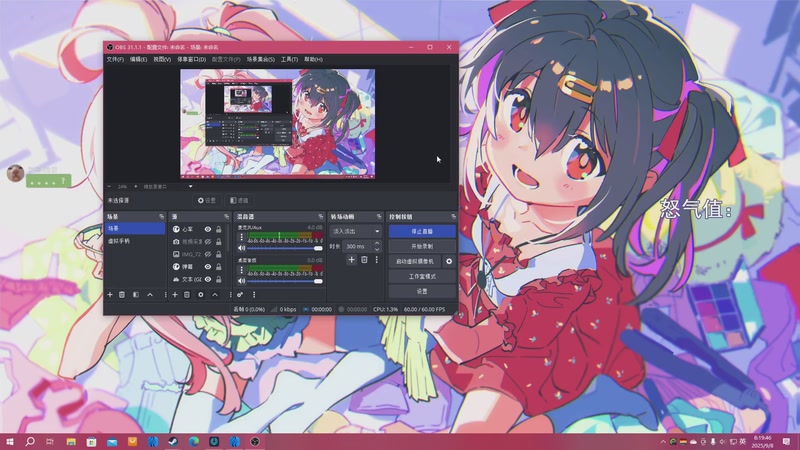Zoom in the preview with the plus icon

click(x=135, y=187)
